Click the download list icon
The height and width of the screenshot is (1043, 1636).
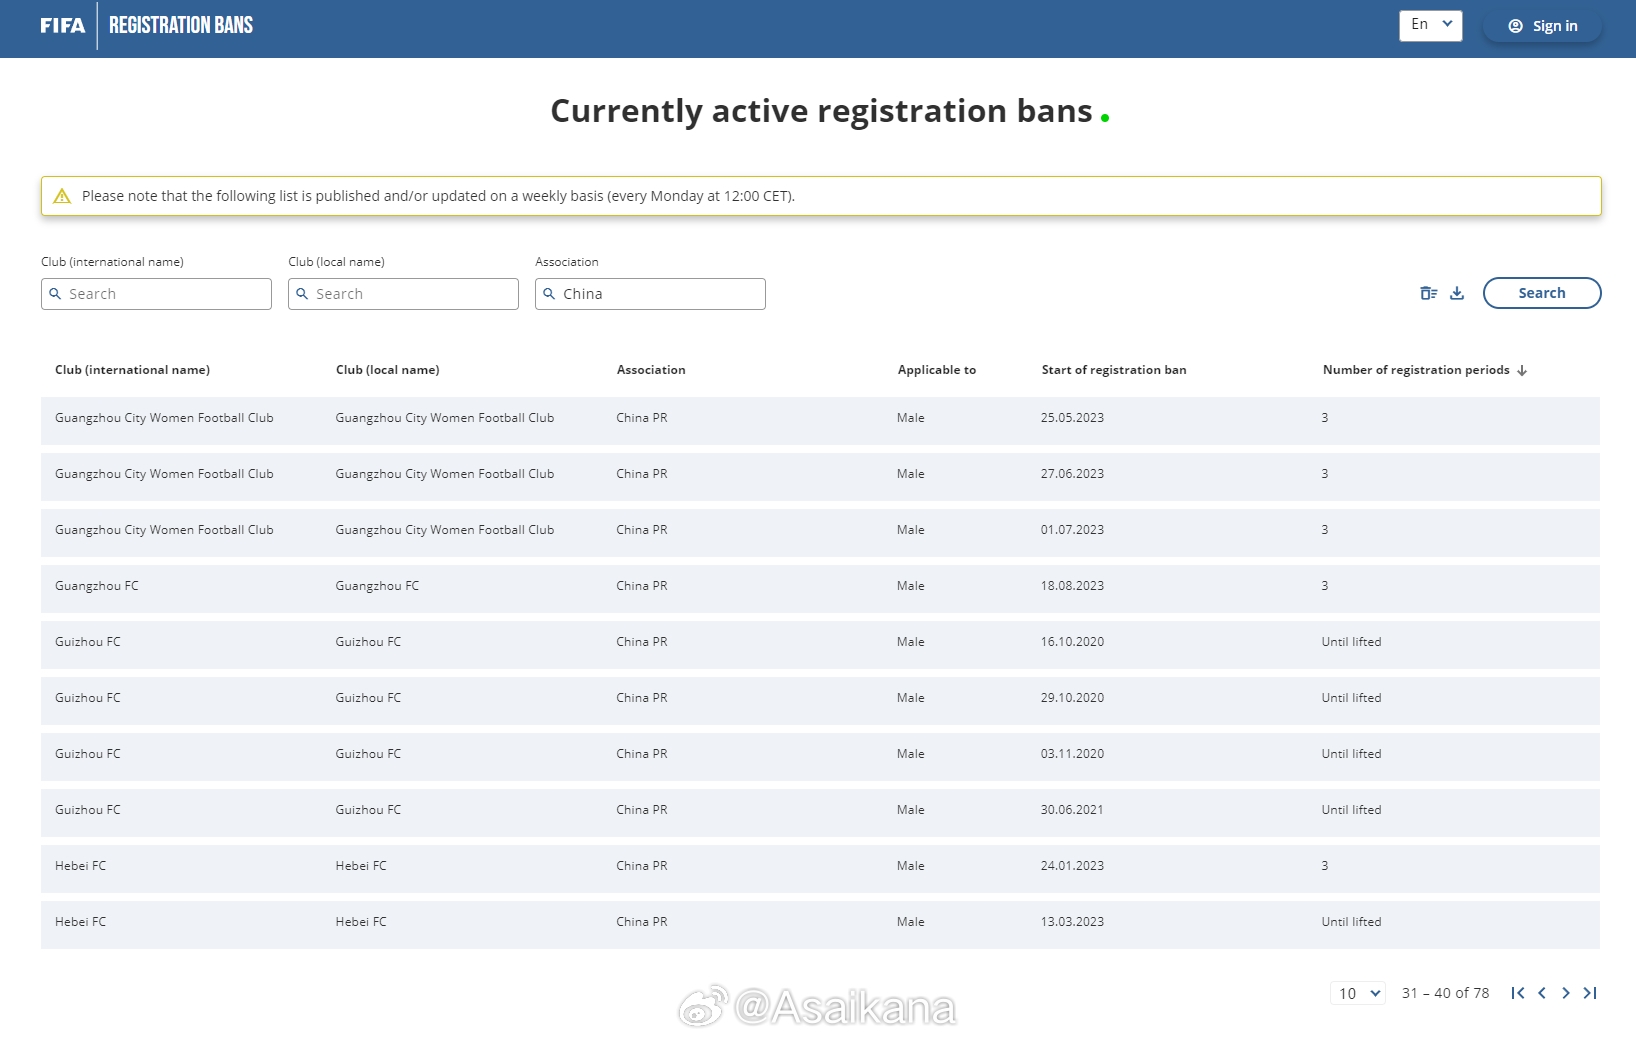pos(1457,293)
